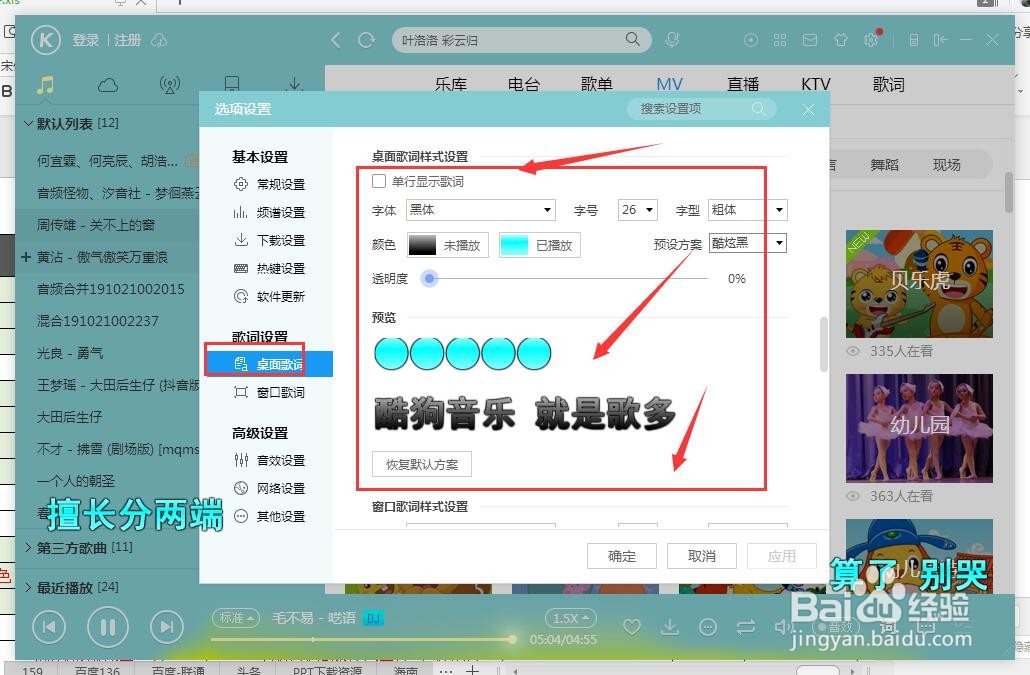This screenshot has height=675, width=1030.
Task: Switch to the KTV tab
Action: (x=815, y=84)
